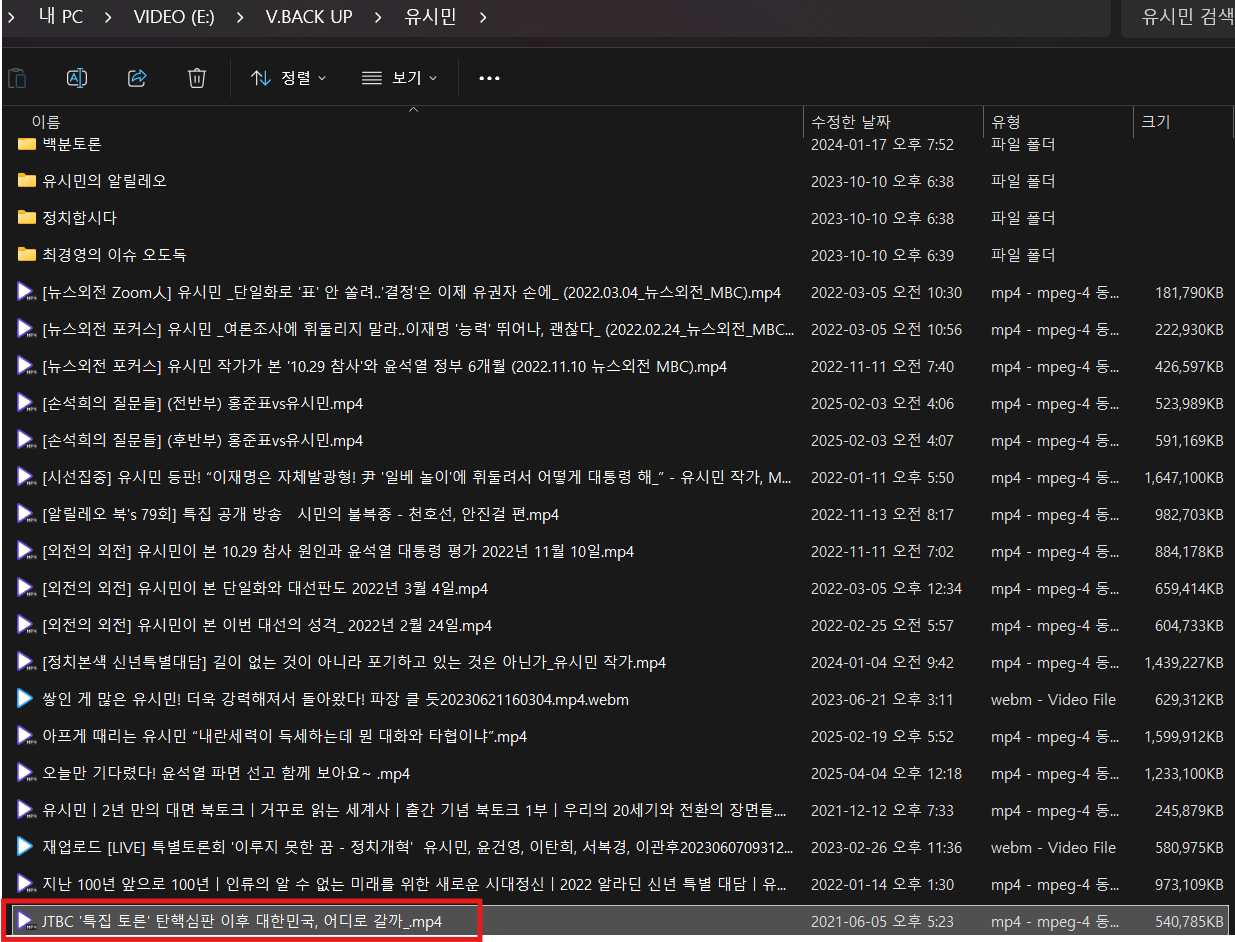Click webm - Video File type of 쌓인 게 많은 유시민

click(x=1053, y=699)
